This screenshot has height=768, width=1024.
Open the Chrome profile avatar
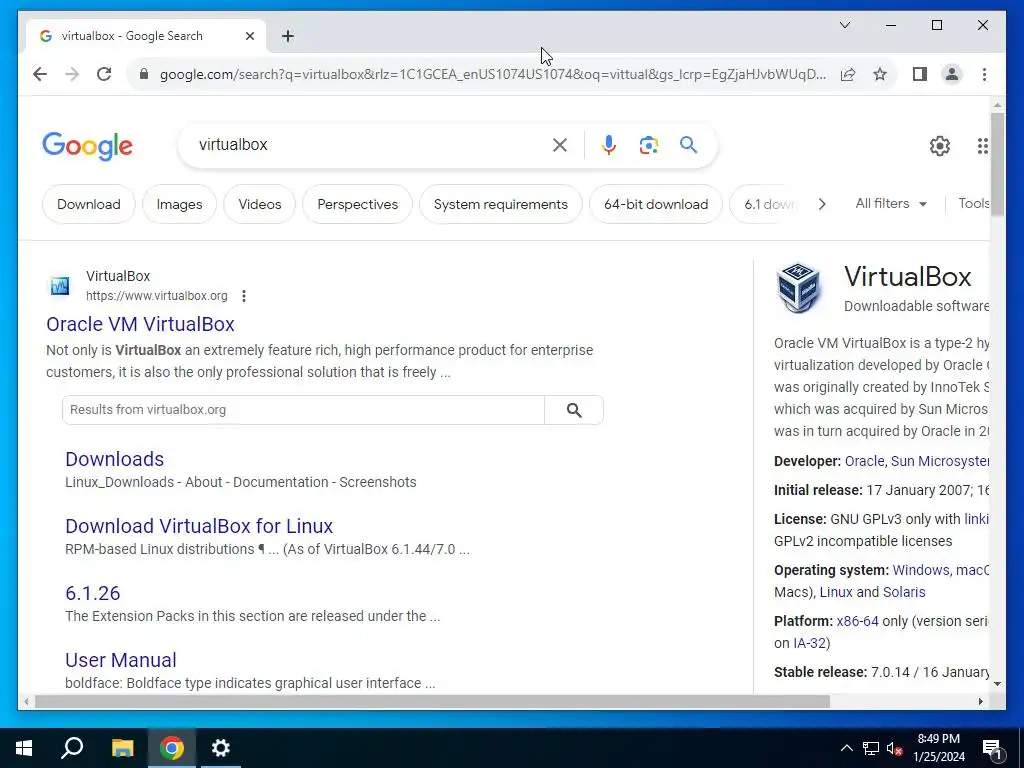952,74
